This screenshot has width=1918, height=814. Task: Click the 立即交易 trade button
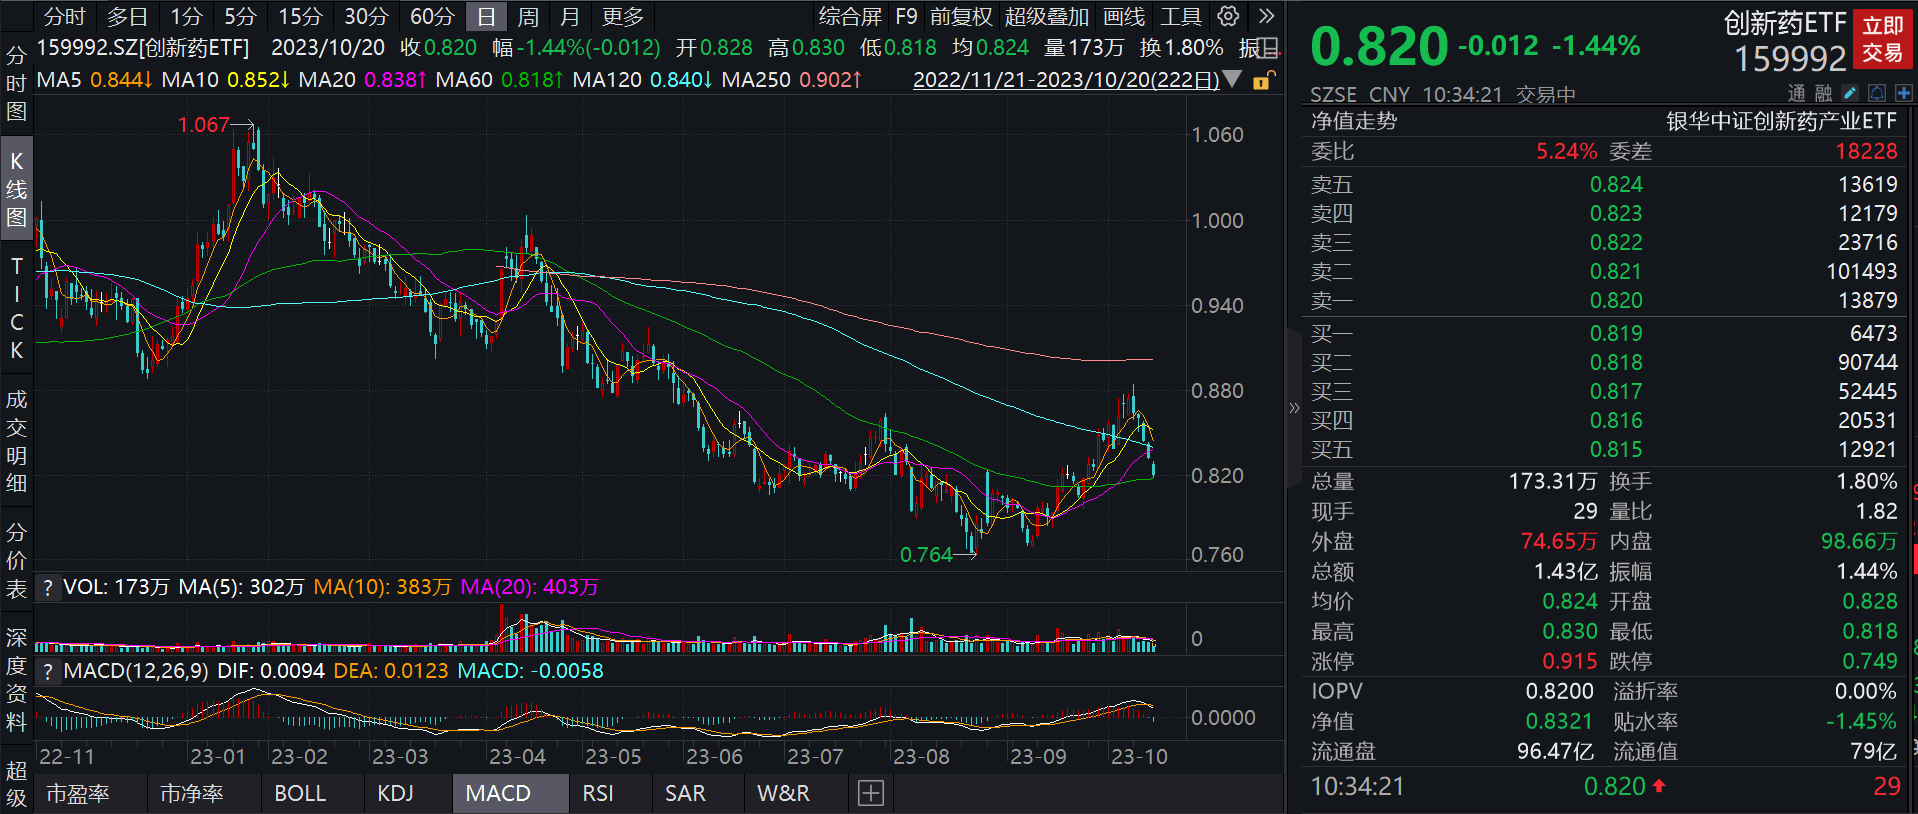pyautogui.click(x=1882, y=39)
